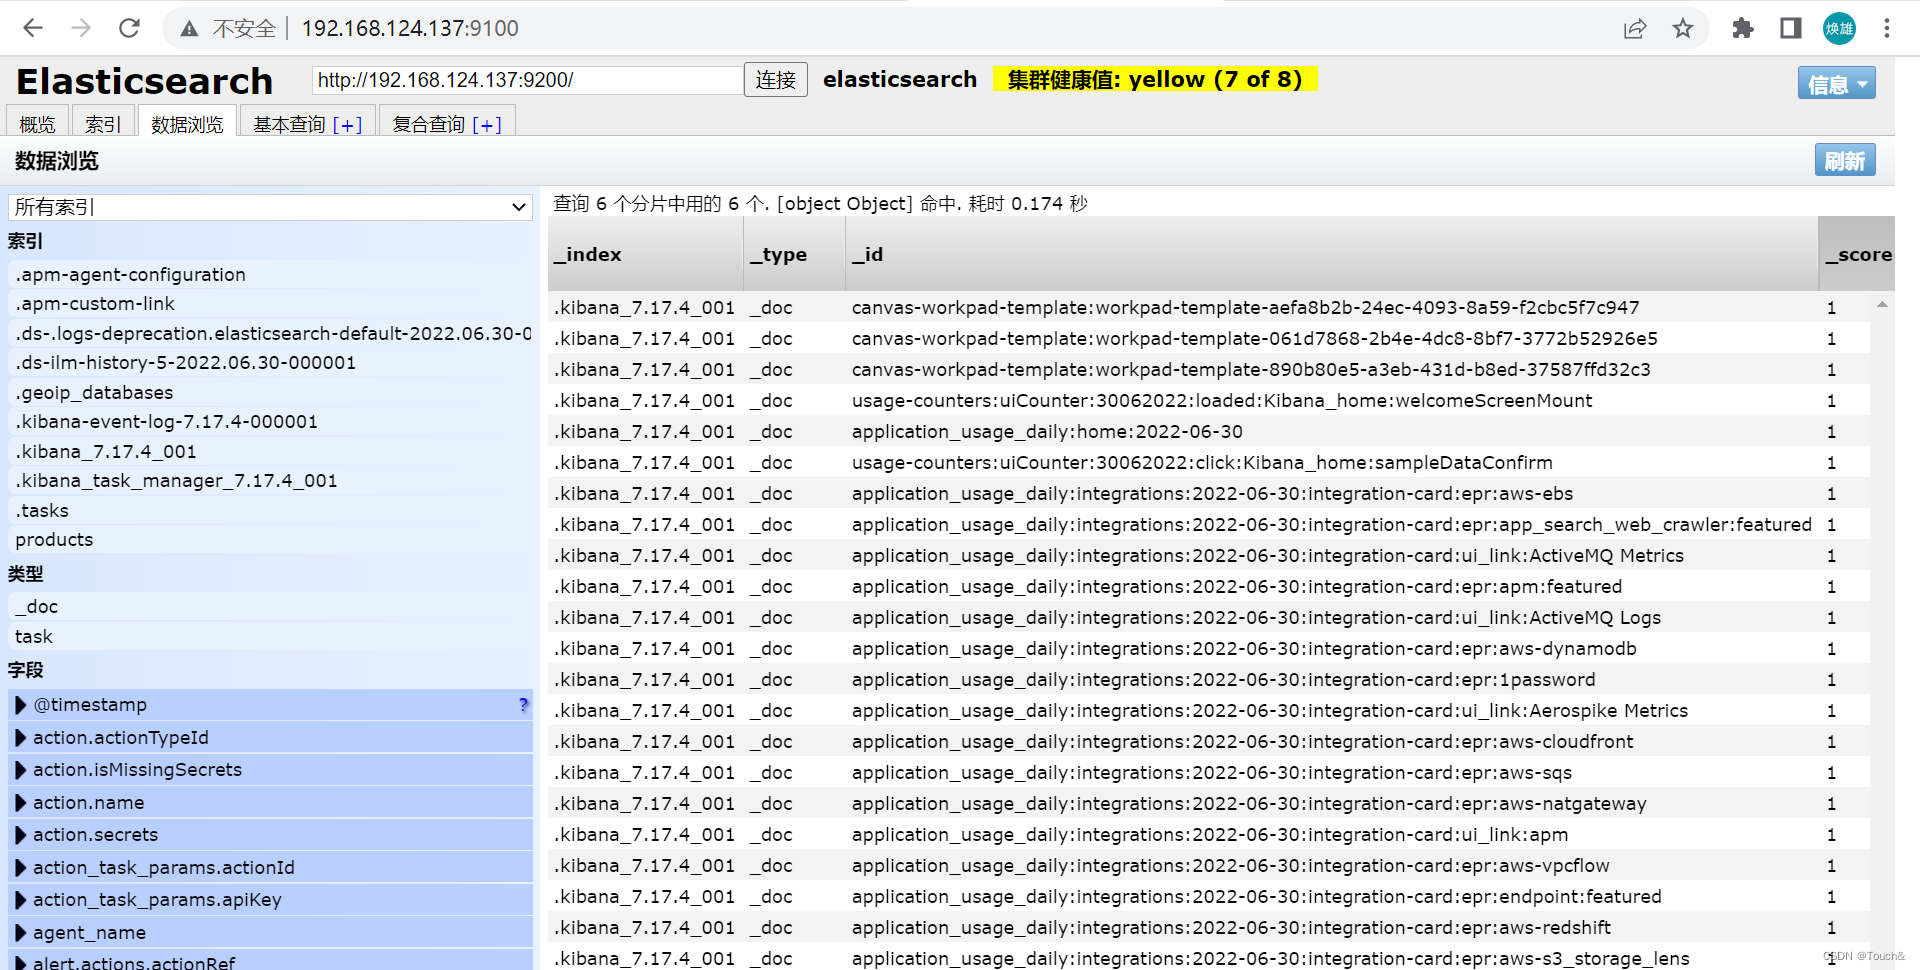Open the 基本查询 basic query tab
Screen dimensions: 1920x970
point(307,123)
